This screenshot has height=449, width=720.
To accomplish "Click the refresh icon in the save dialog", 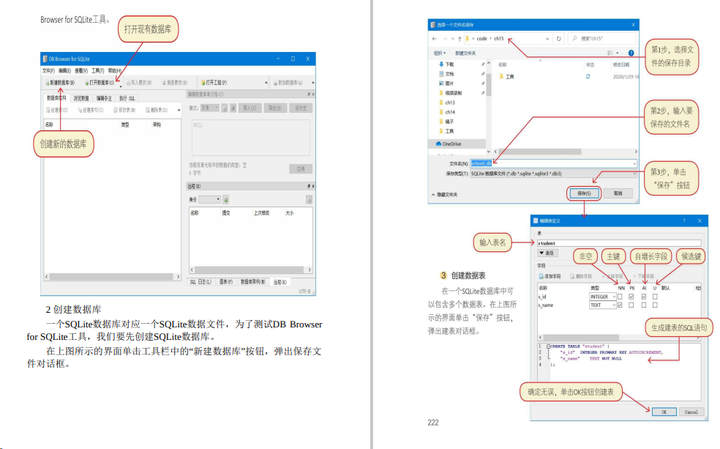I will [559, 39].
